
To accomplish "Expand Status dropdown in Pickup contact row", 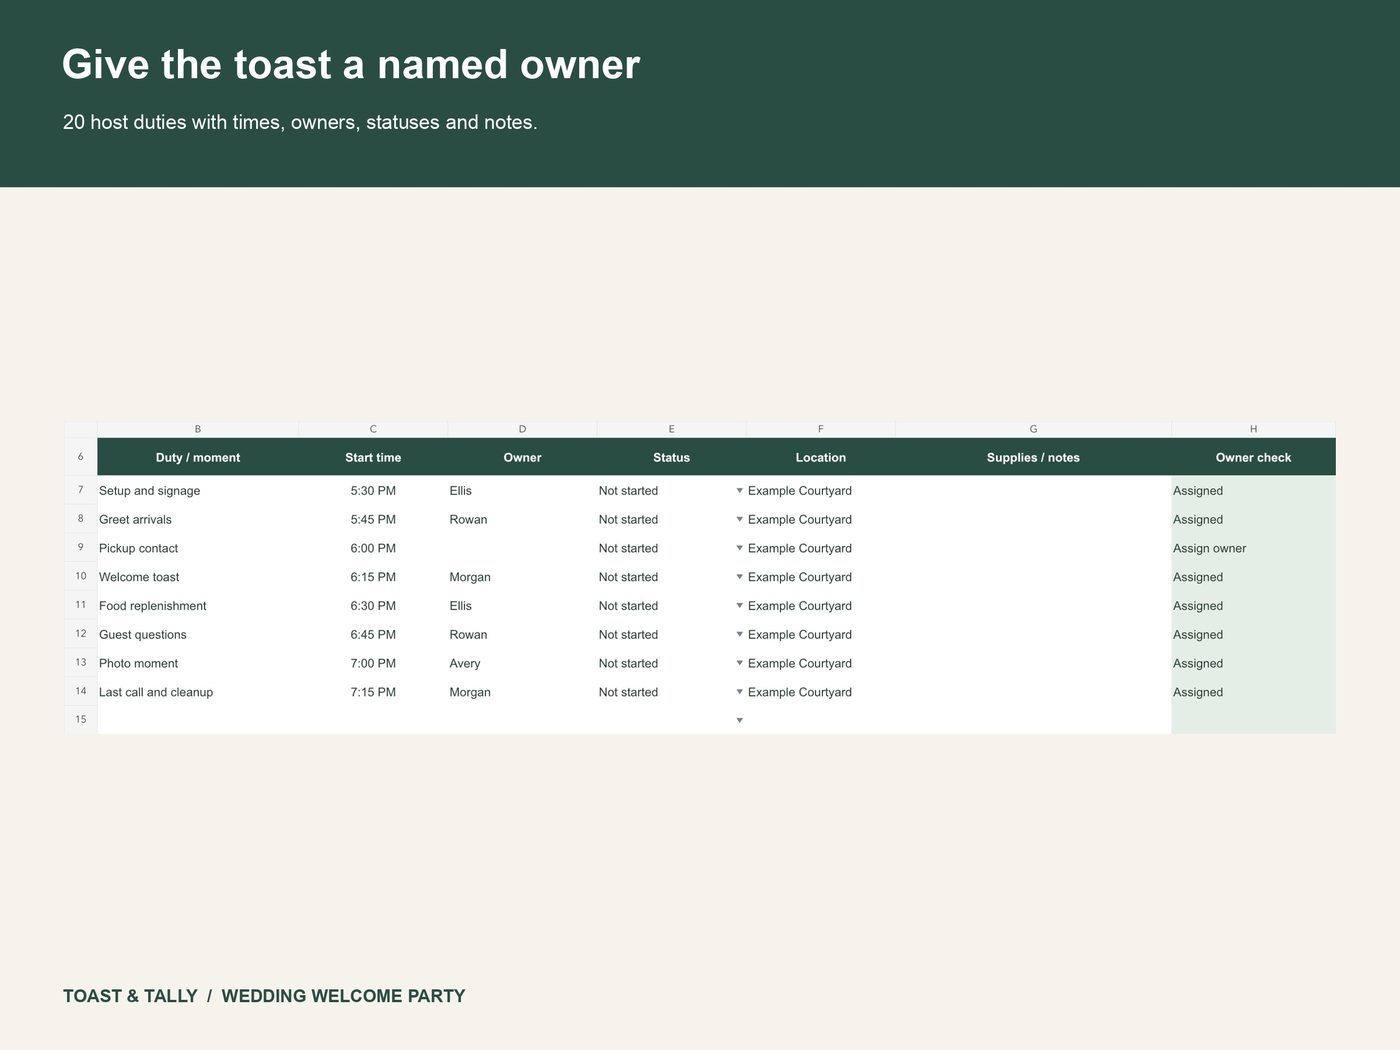I will click(x=740, y=548).
